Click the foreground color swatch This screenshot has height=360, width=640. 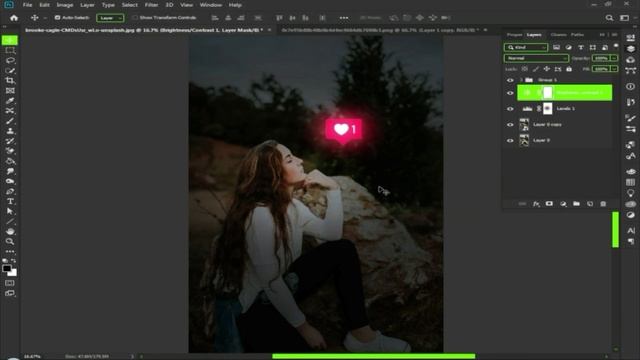(7, 268)
